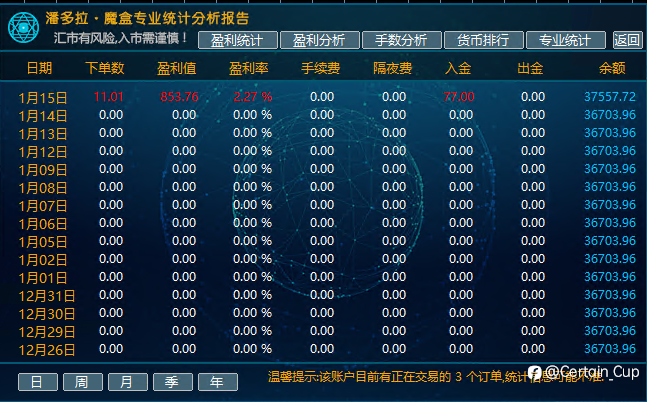647x402 pixels.
Task: Open 手数分析 tab
Action: click(401, 40)
